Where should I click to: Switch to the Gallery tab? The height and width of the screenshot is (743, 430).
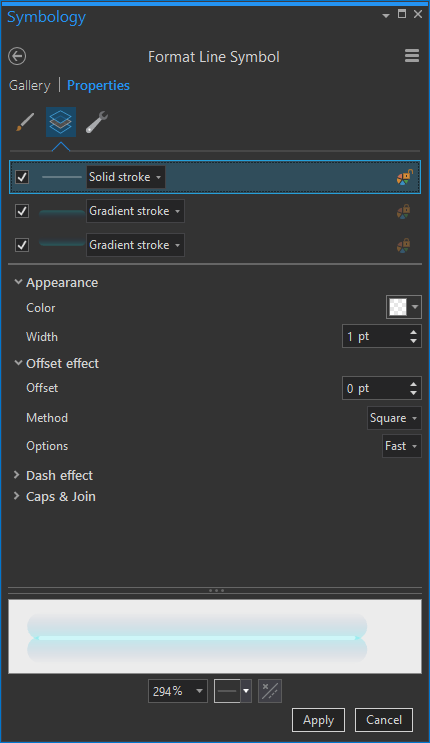[x=29, y=86]
